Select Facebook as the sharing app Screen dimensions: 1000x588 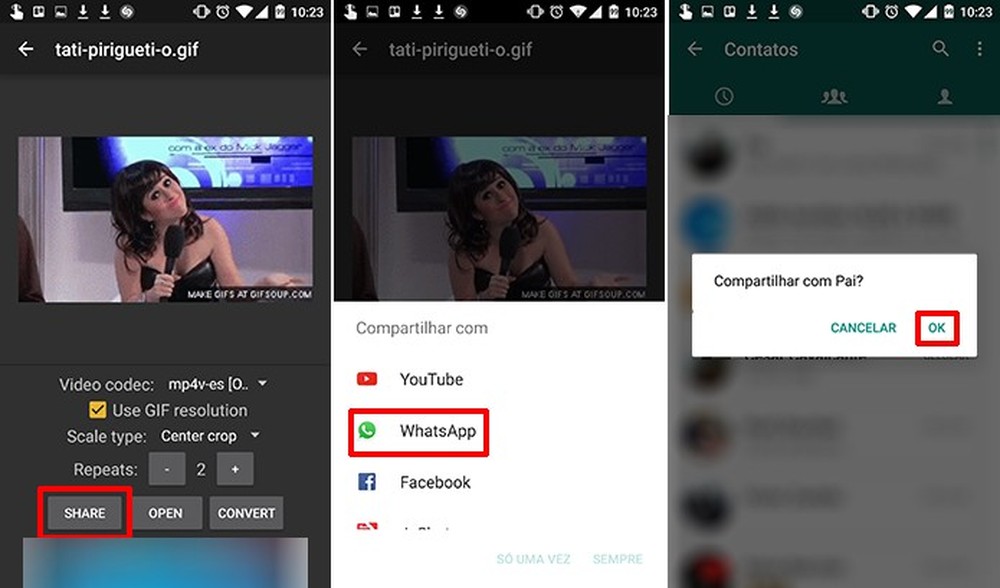tap(435, 482)
